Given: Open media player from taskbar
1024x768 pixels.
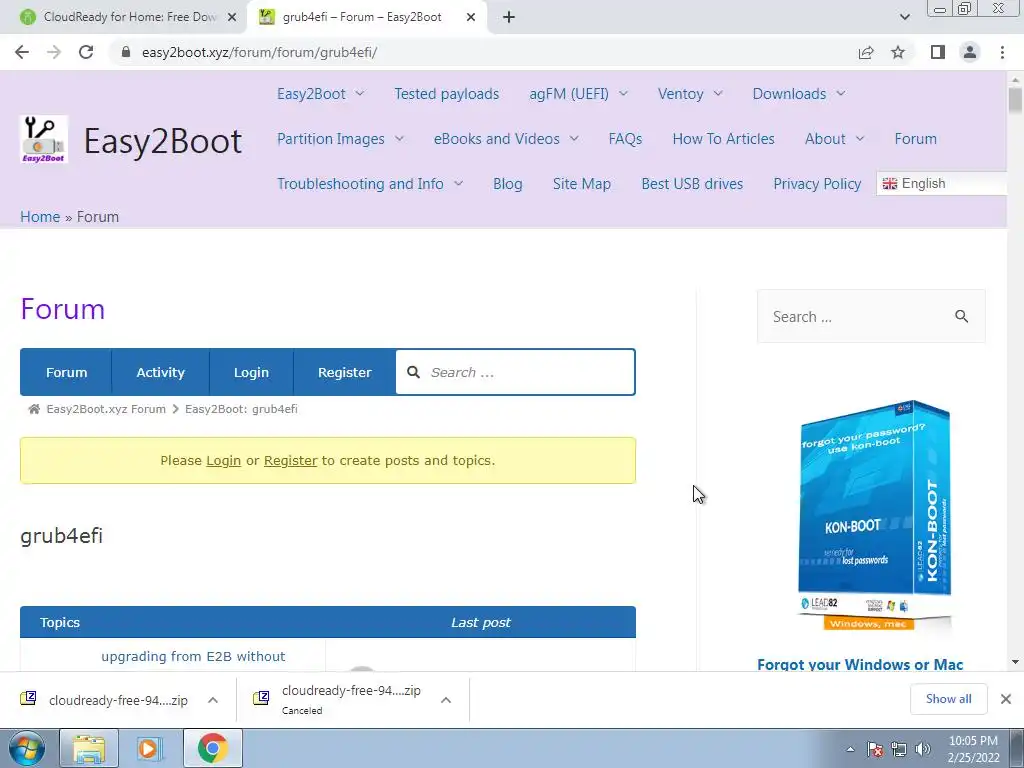Looking at the screenshot, I should click(150, 748).
